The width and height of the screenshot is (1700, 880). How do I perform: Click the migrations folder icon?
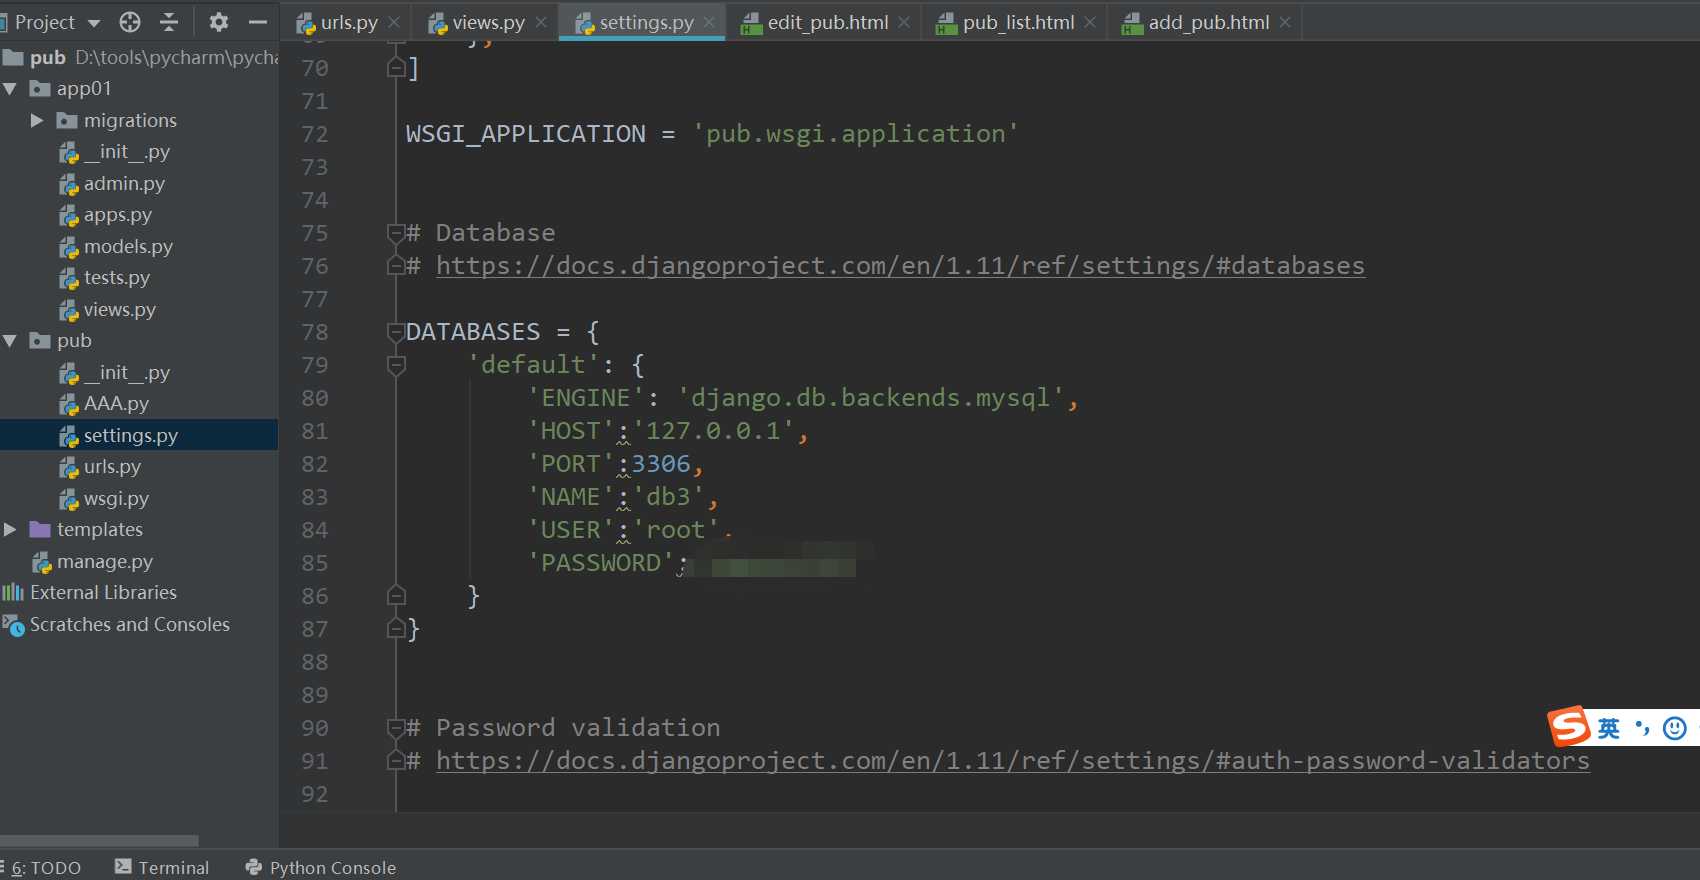pyautogui.click(x=67, y=120)
